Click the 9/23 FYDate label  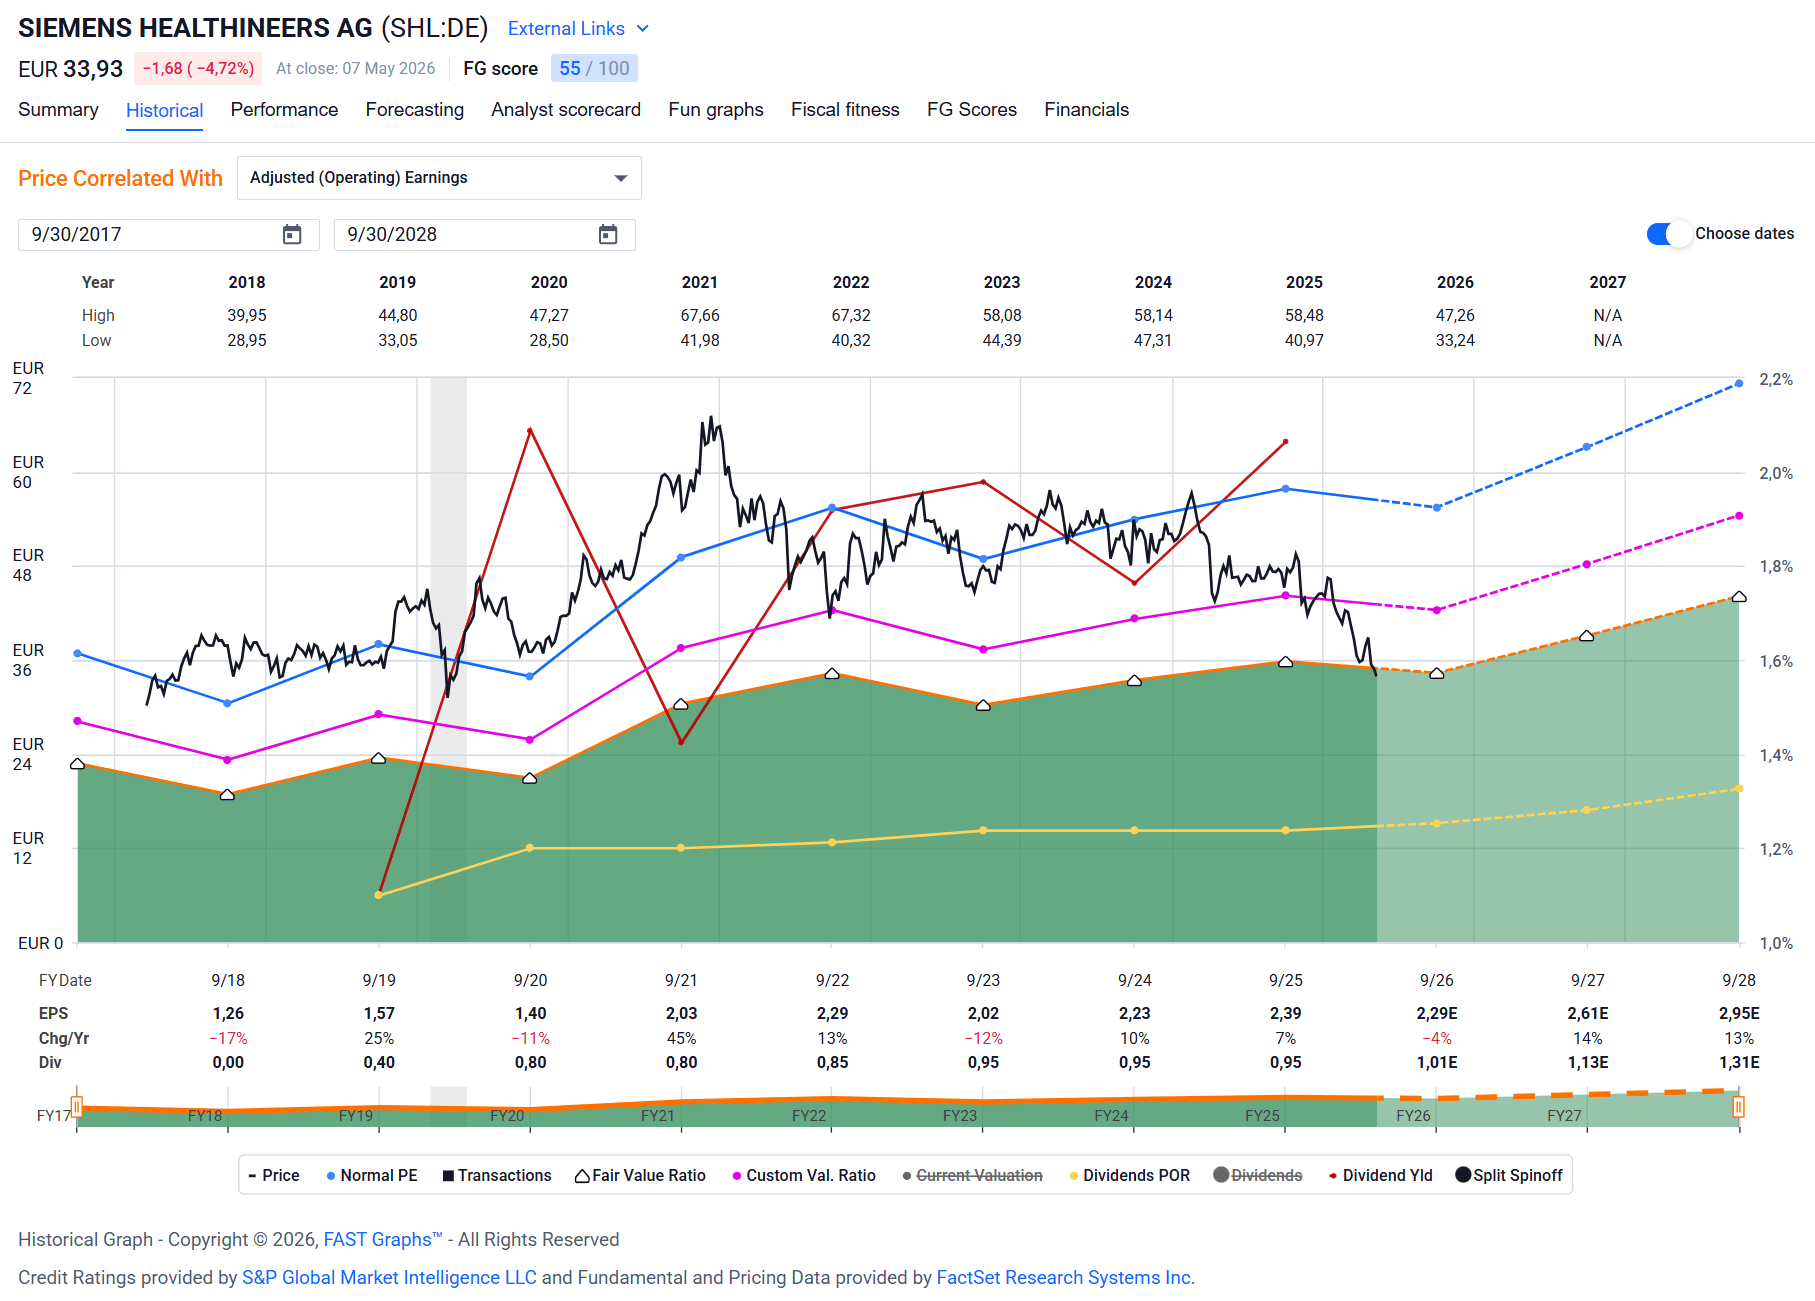[x=983, y=980]
